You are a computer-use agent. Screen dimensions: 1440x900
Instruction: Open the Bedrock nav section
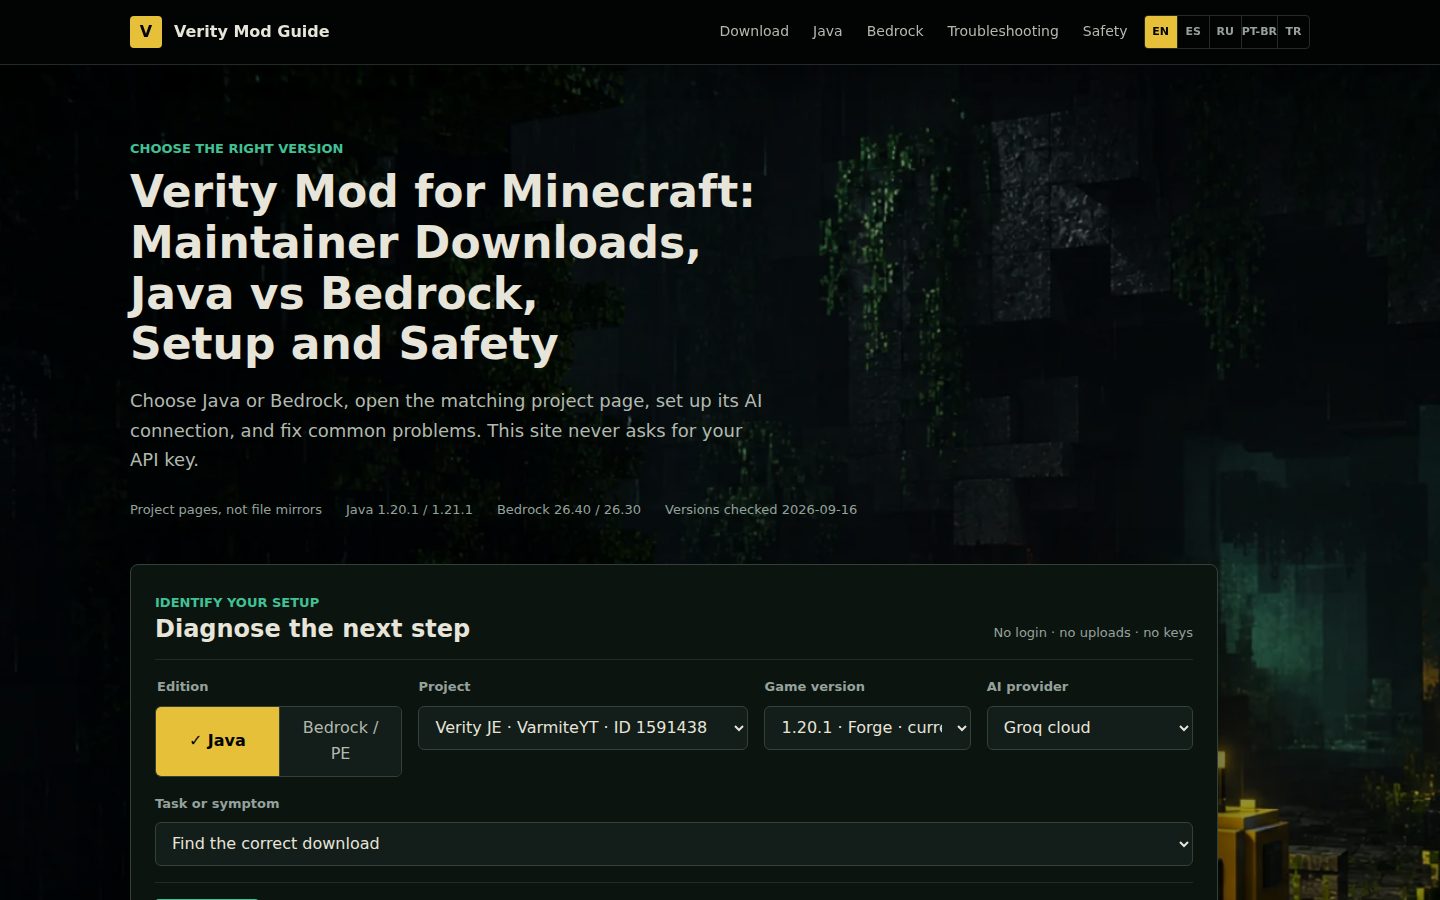[x=895, y=32]
